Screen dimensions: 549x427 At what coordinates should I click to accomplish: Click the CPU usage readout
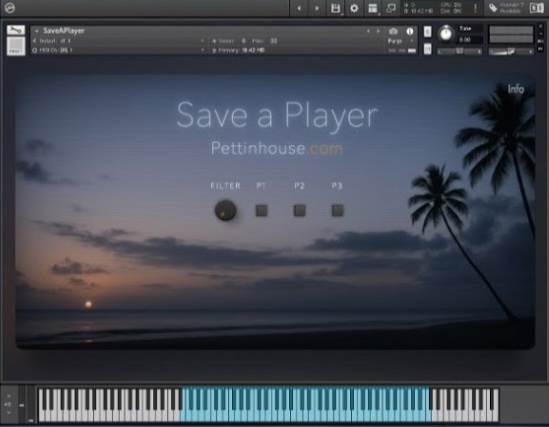(450, 5)
